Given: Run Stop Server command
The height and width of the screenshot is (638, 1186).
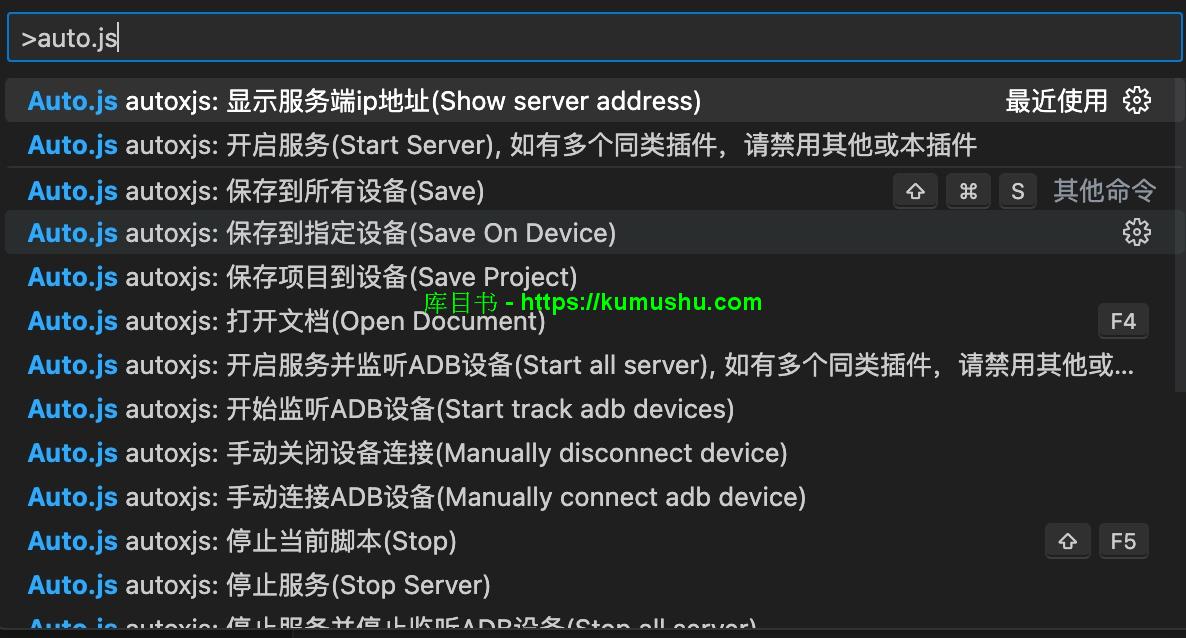Looking at the screenshot, I should pyautogui.click(x=593, y=584).
